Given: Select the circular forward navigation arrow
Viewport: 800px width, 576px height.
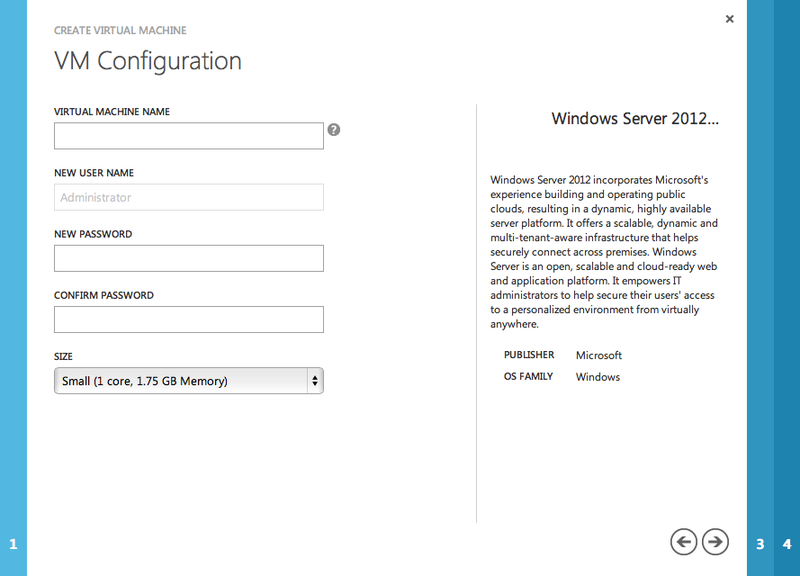Looking at the screenshot, I should coord(714,542).
